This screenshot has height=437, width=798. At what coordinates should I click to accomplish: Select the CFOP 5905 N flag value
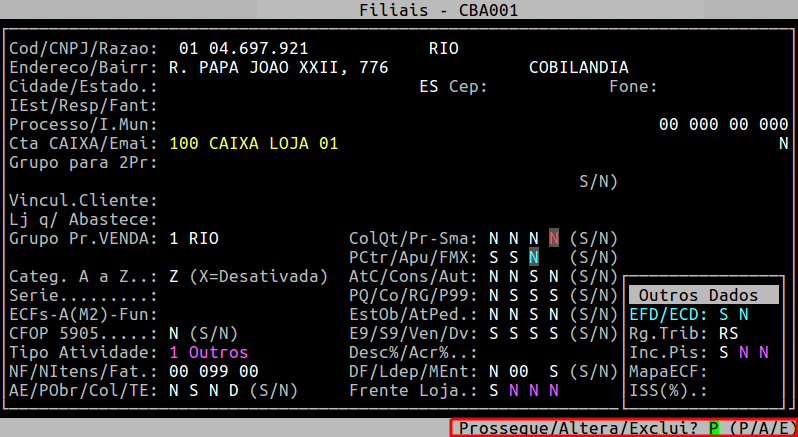[x=174, y=333]
